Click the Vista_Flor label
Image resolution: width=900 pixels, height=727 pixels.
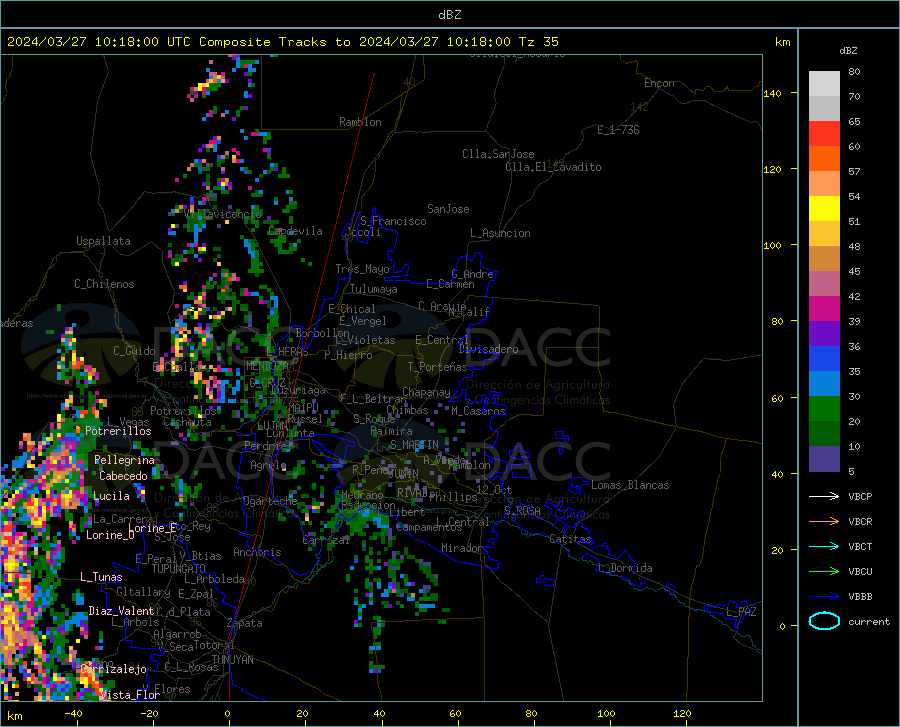click(130, 695)
